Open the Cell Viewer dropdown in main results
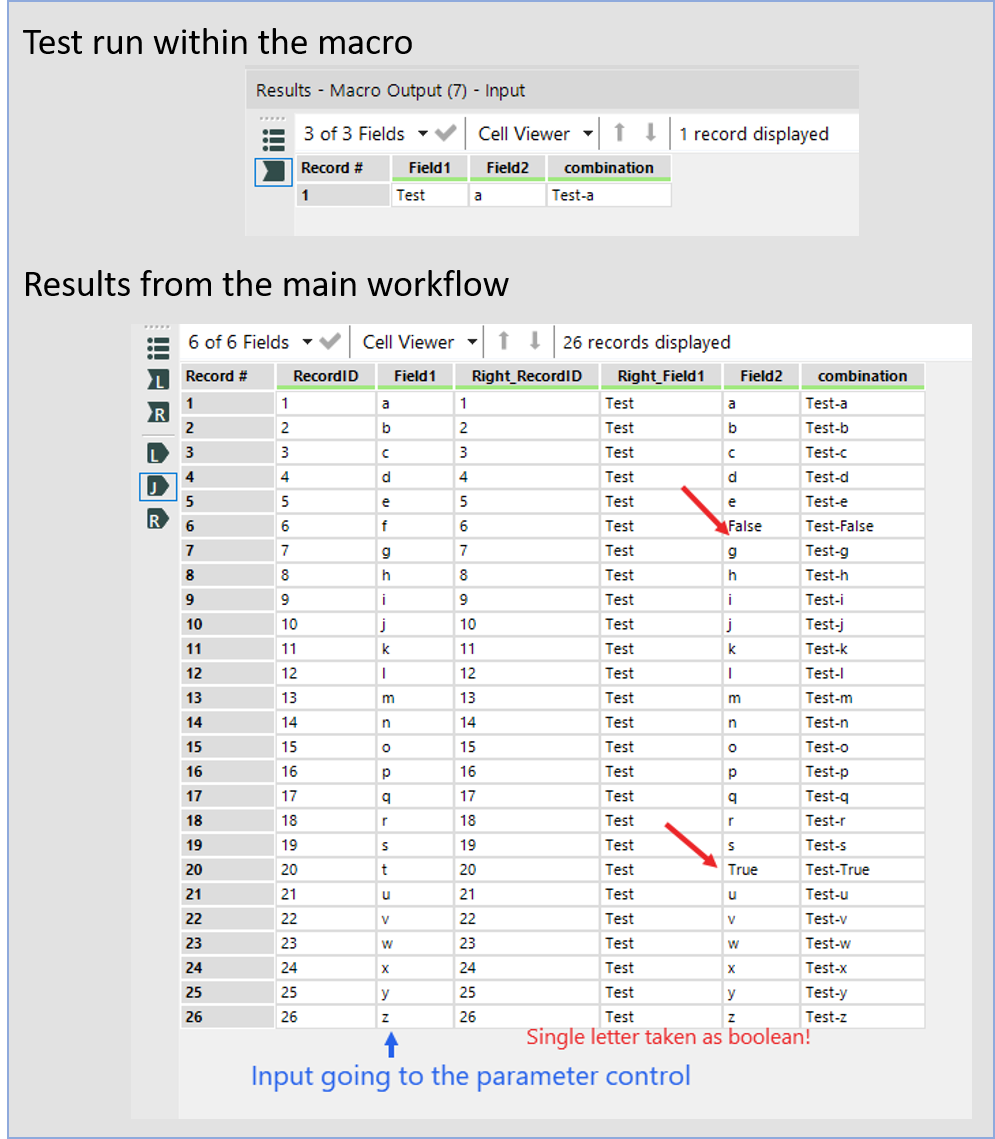The image size is (995, 1139). (x=472, y=341)
